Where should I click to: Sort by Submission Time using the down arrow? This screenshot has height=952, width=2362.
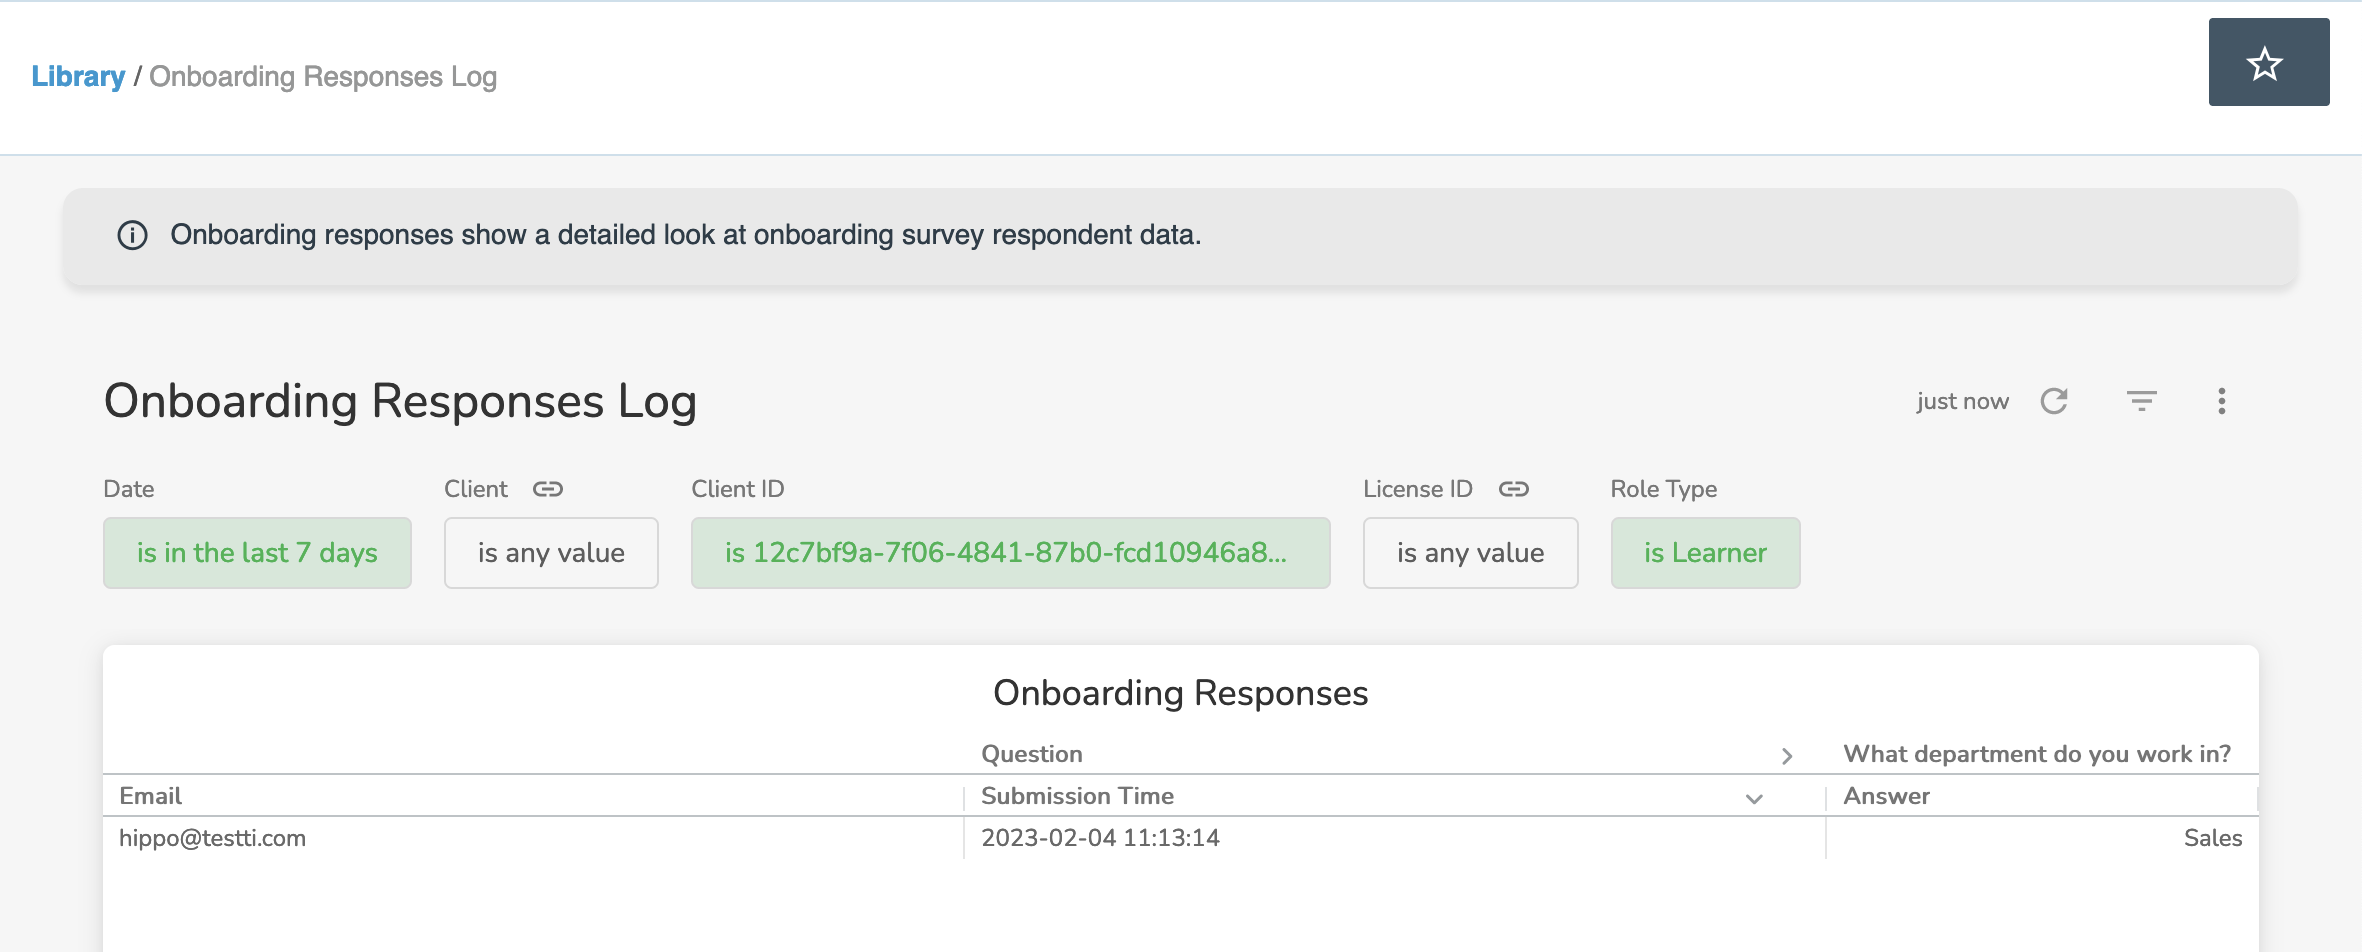click(x=1754, y=798)
